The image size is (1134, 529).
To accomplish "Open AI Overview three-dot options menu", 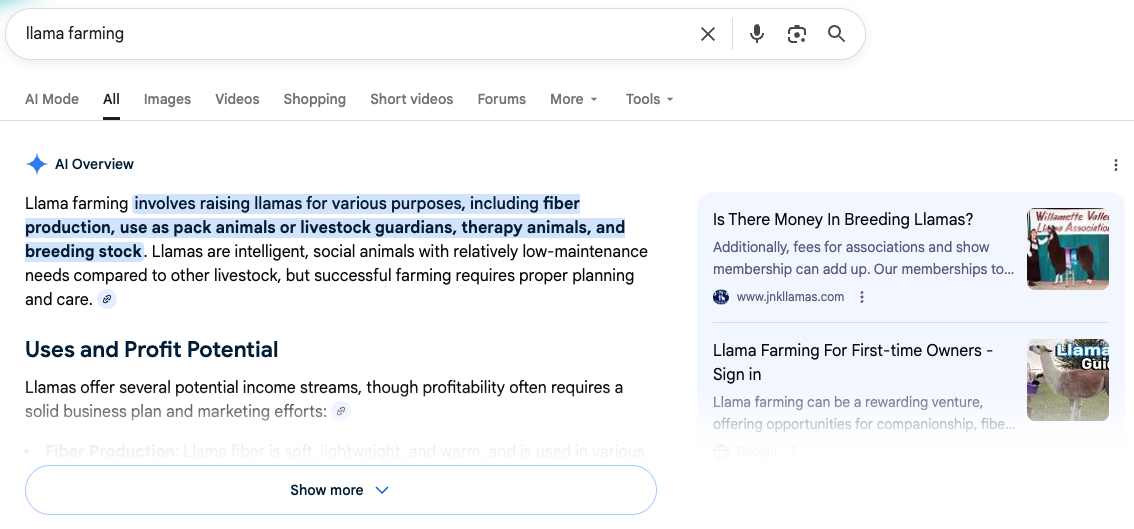I will 1116,165.
